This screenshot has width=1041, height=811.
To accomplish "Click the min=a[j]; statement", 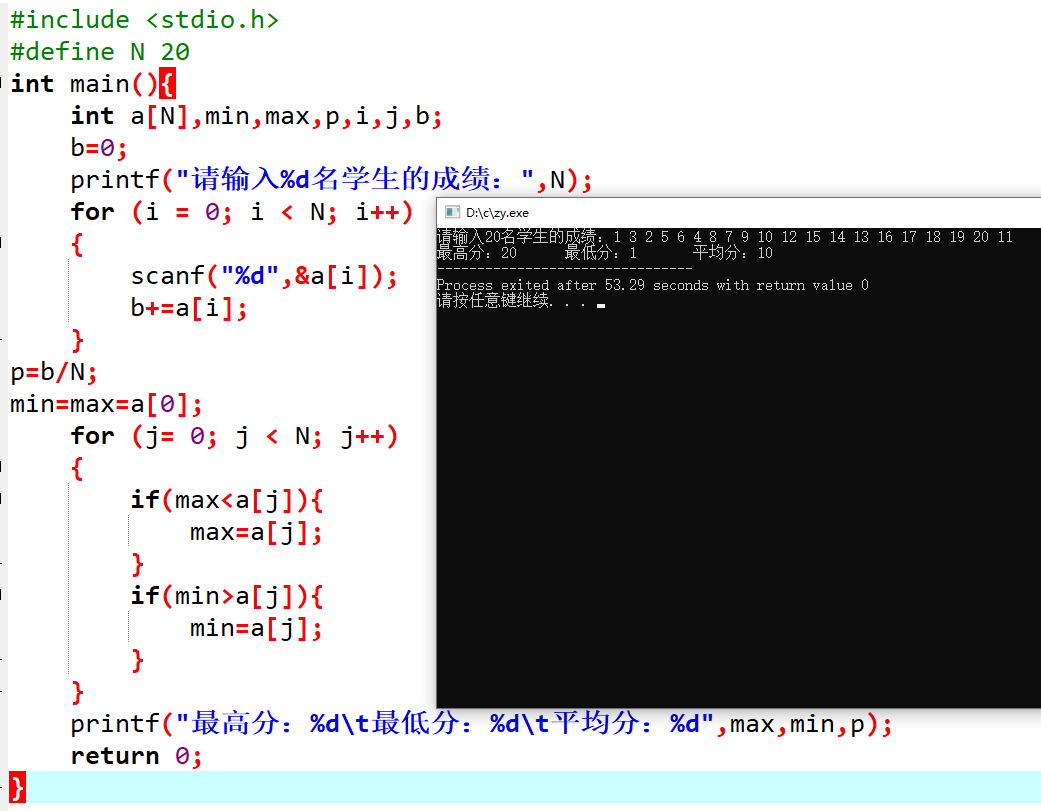I will 256,628.
